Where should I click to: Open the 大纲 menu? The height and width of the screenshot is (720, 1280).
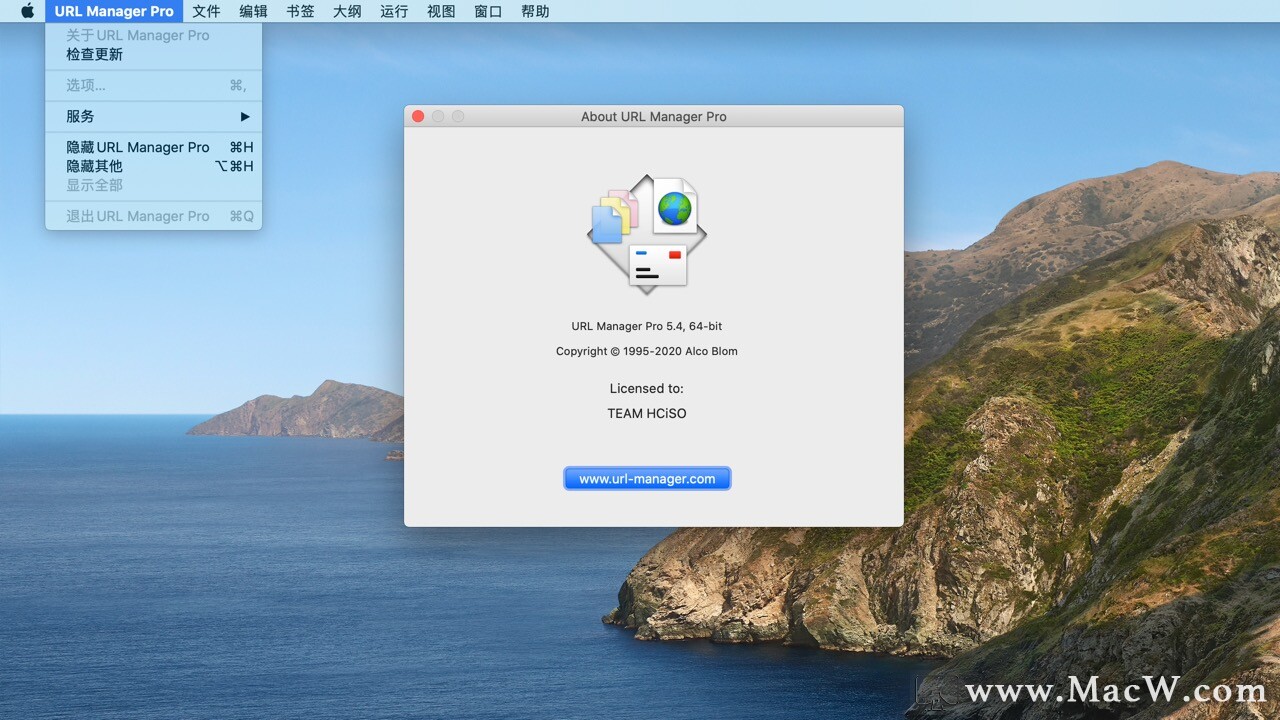[x=347, y=11]
